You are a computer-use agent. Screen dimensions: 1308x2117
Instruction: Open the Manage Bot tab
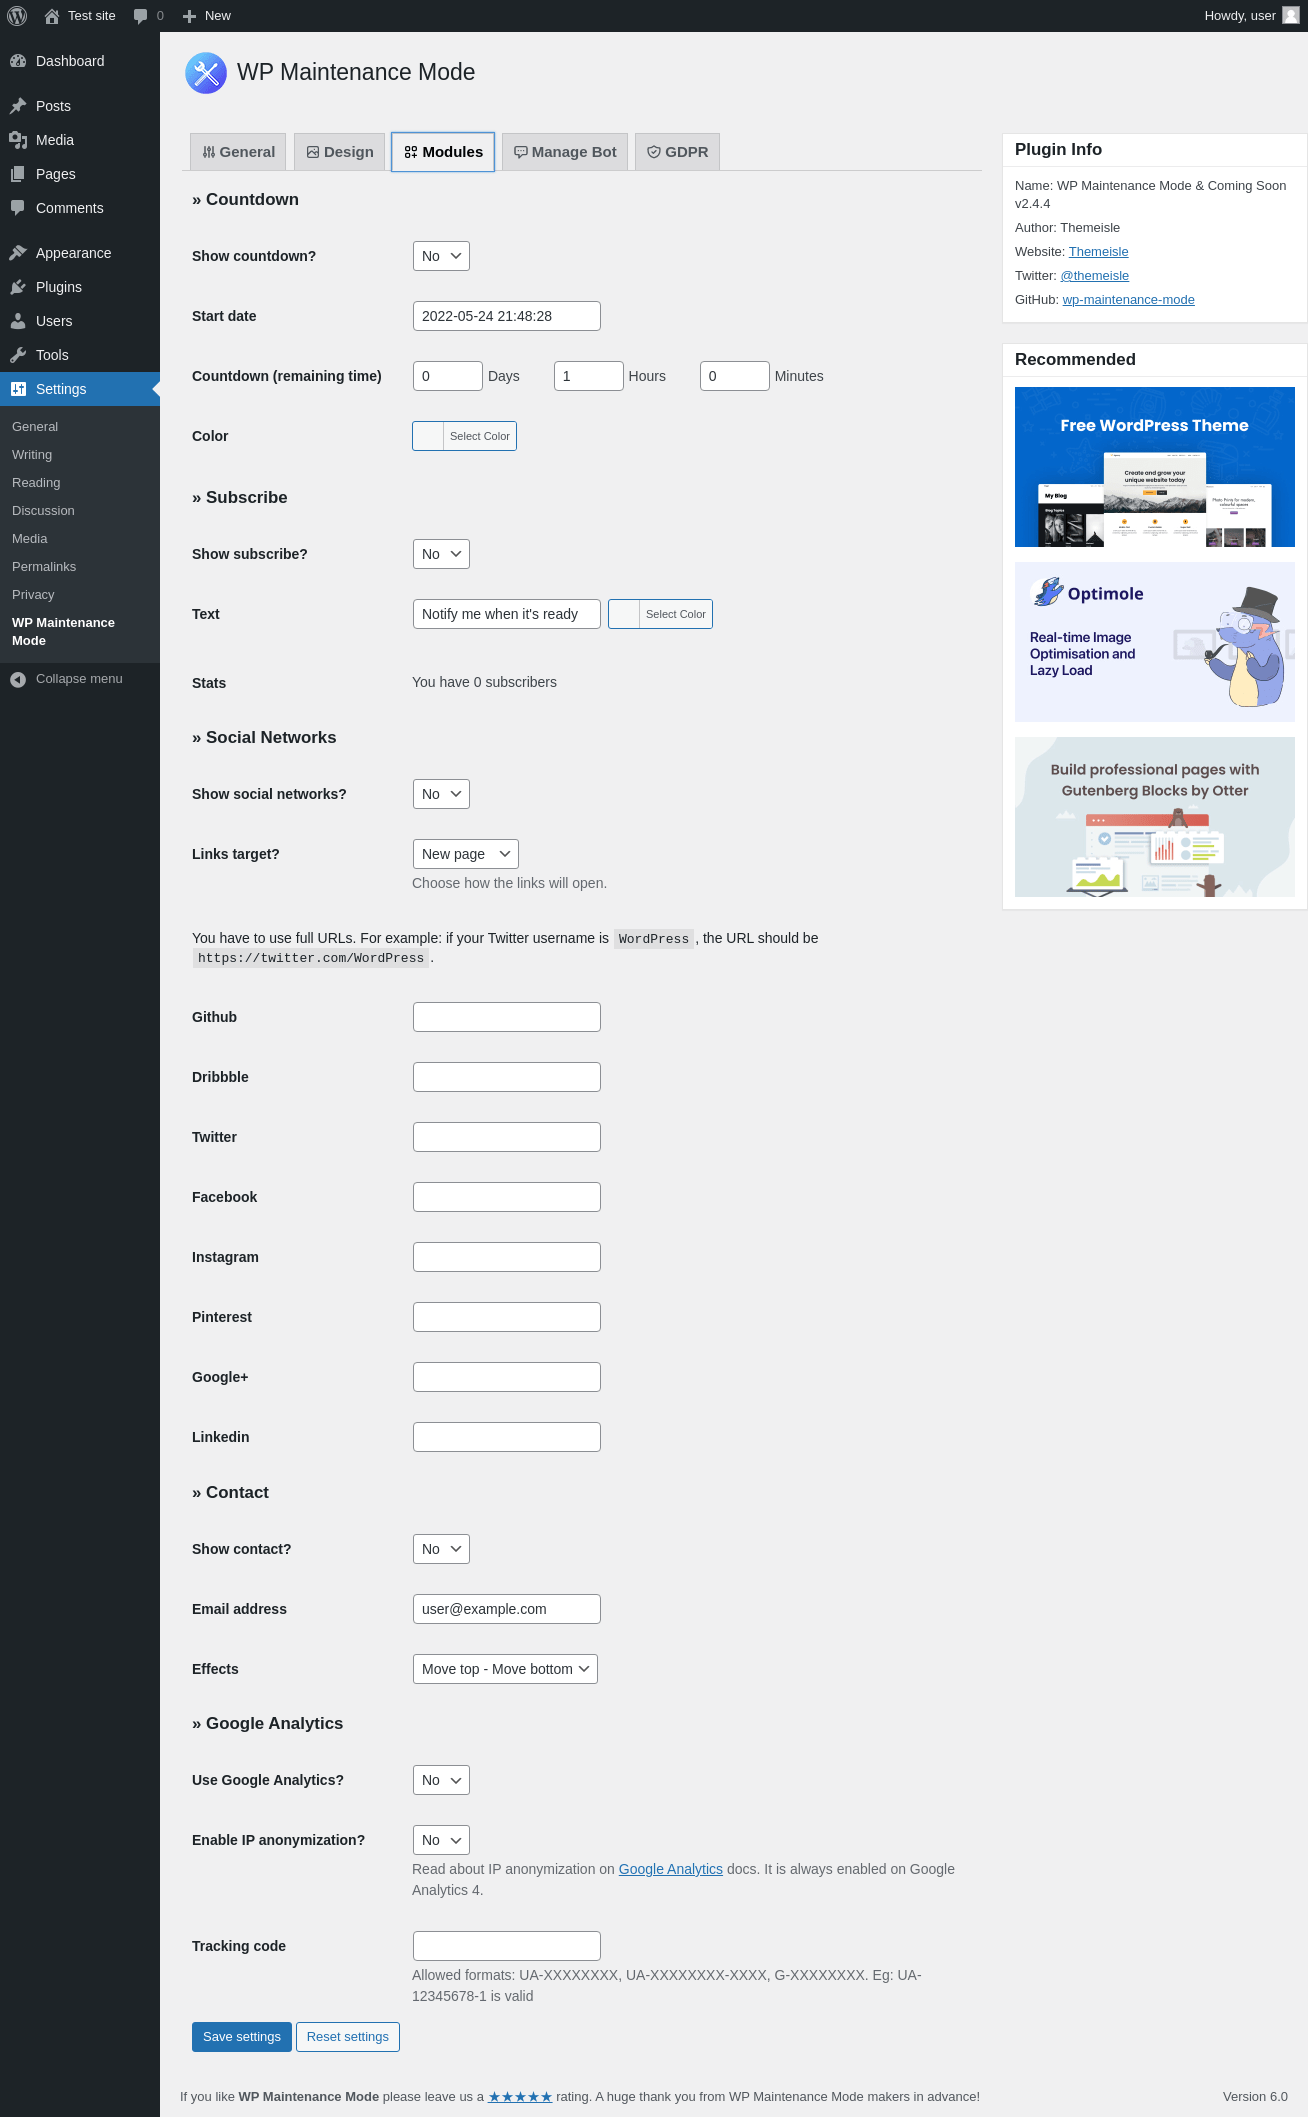pyautogui.click(x=565, y=152)
